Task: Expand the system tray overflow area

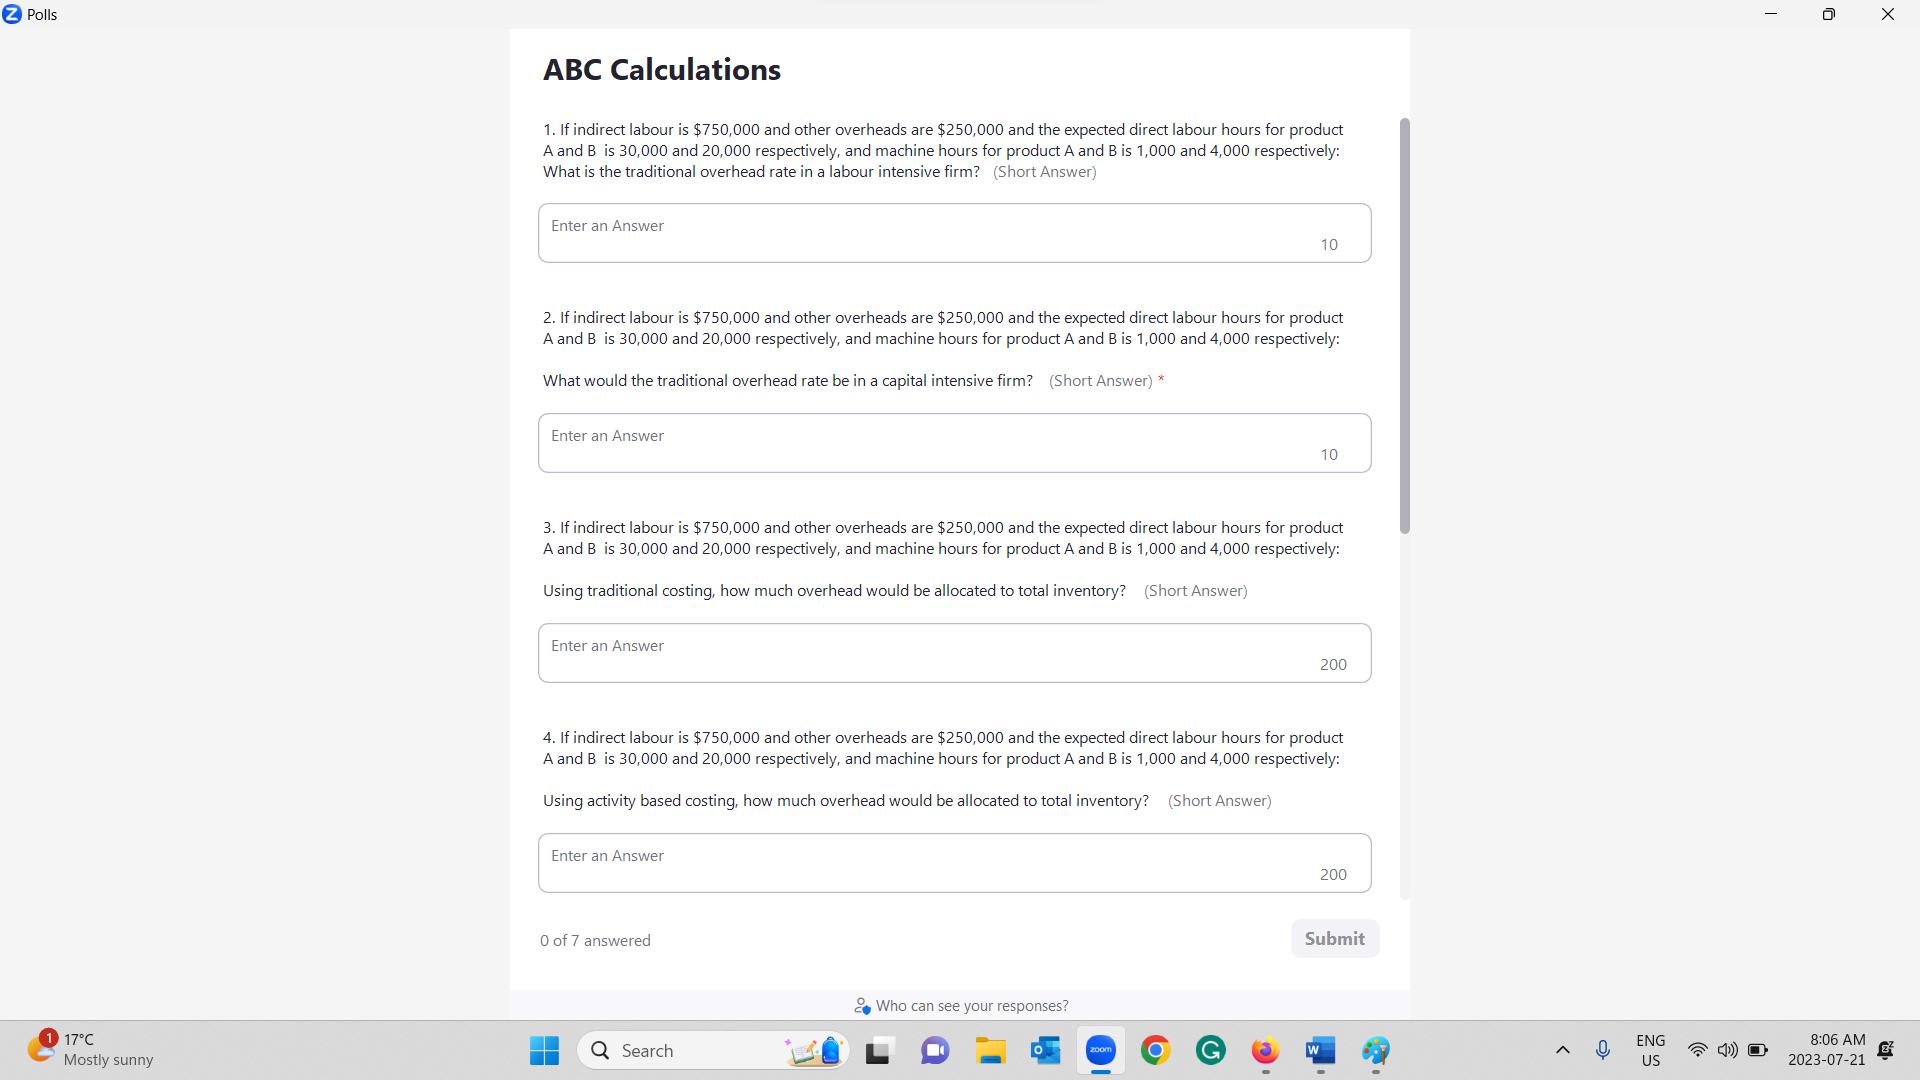Action: (x=1563, y=1050)
